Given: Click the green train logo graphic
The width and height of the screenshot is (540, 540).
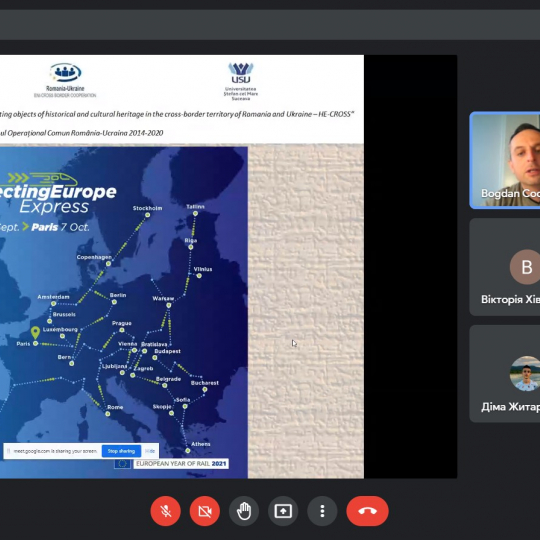Looking at the screenshot, I should point(42,179).
